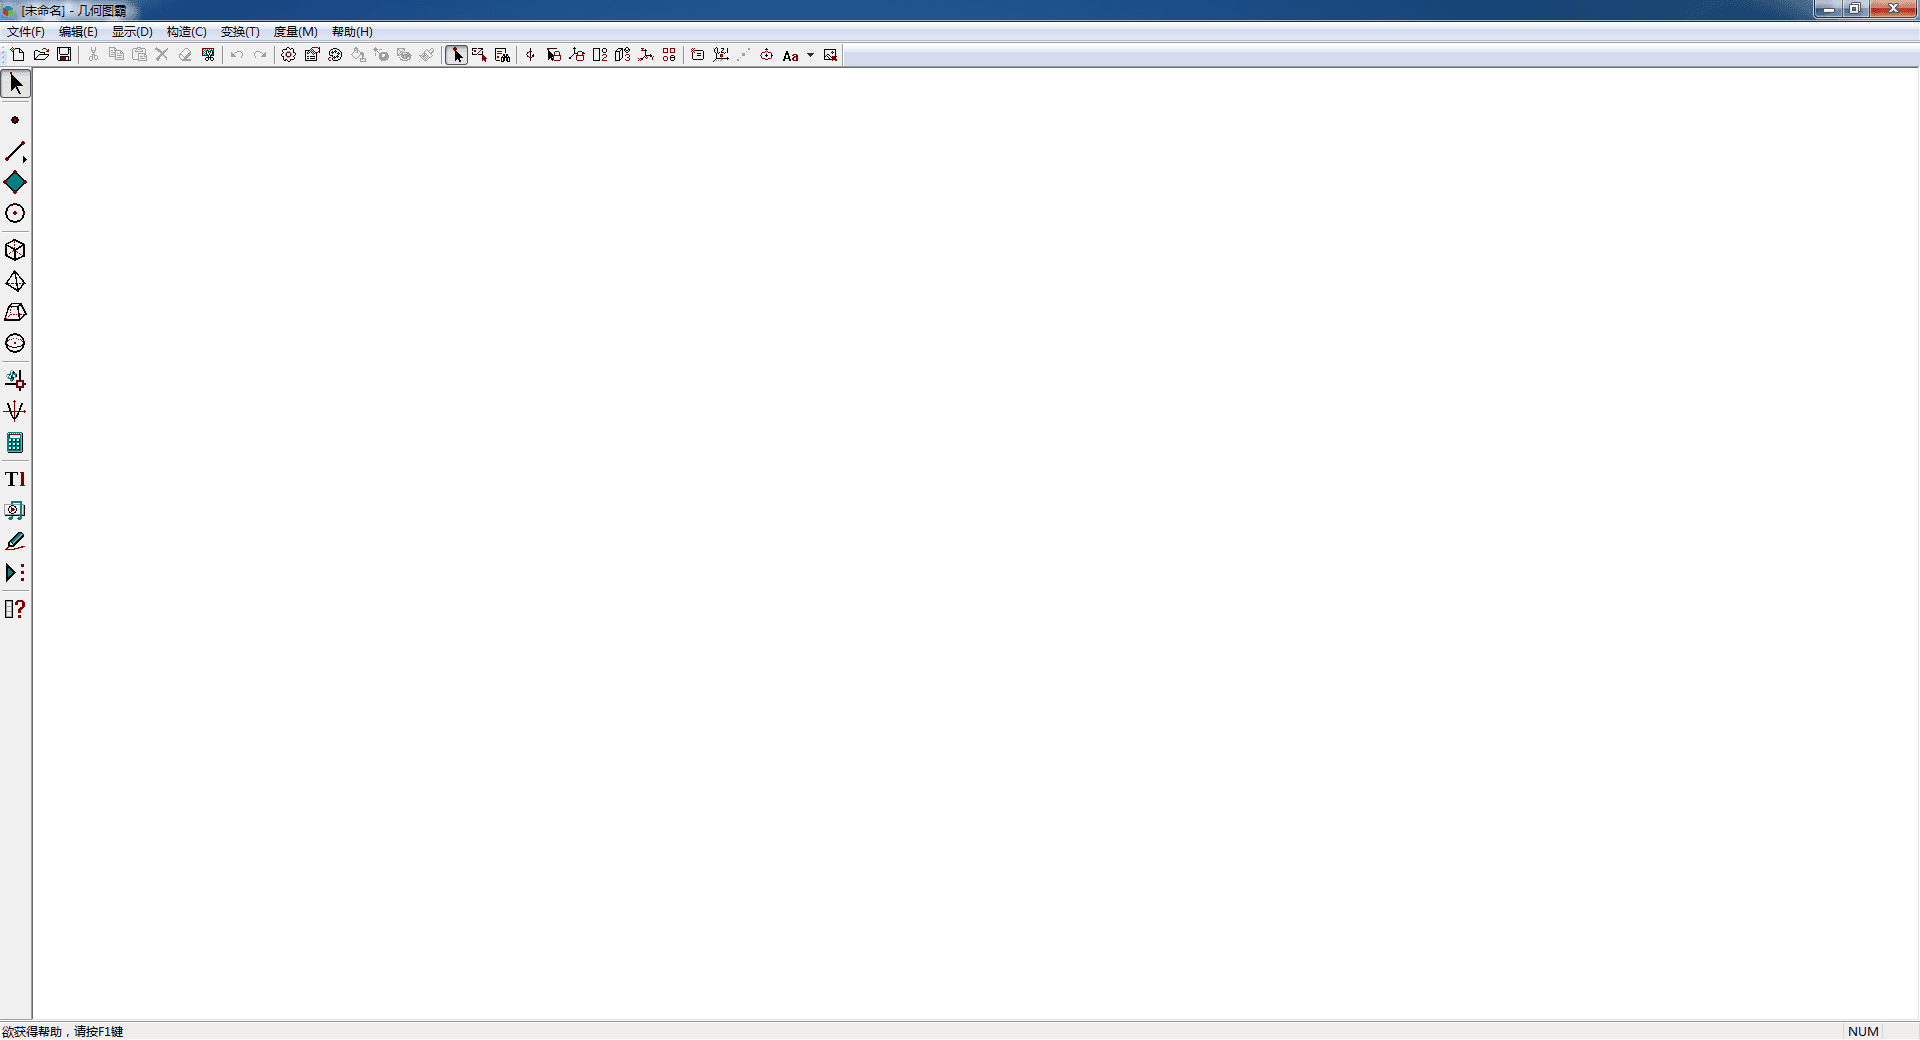Open the 文件(F) menu
Image resolution: width=1920 pixels, height=1040 pixels.
pos(26,32)
